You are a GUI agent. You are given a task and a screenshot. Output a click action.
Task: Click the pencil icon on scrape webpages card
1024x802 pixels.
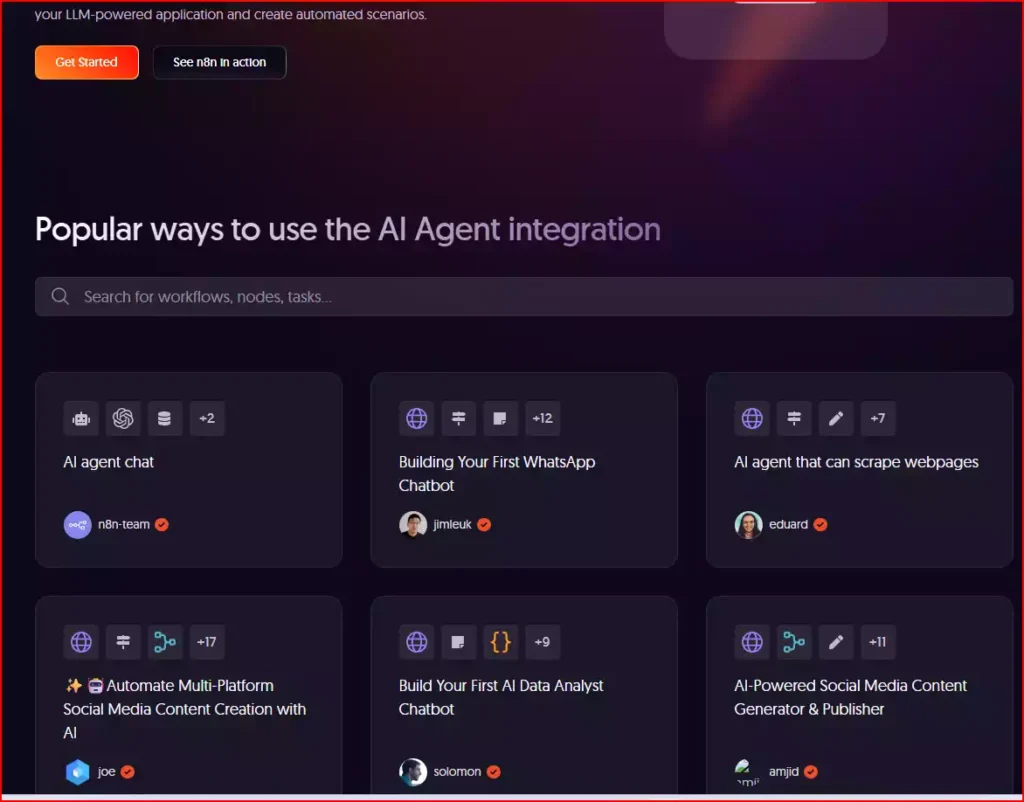835,418
